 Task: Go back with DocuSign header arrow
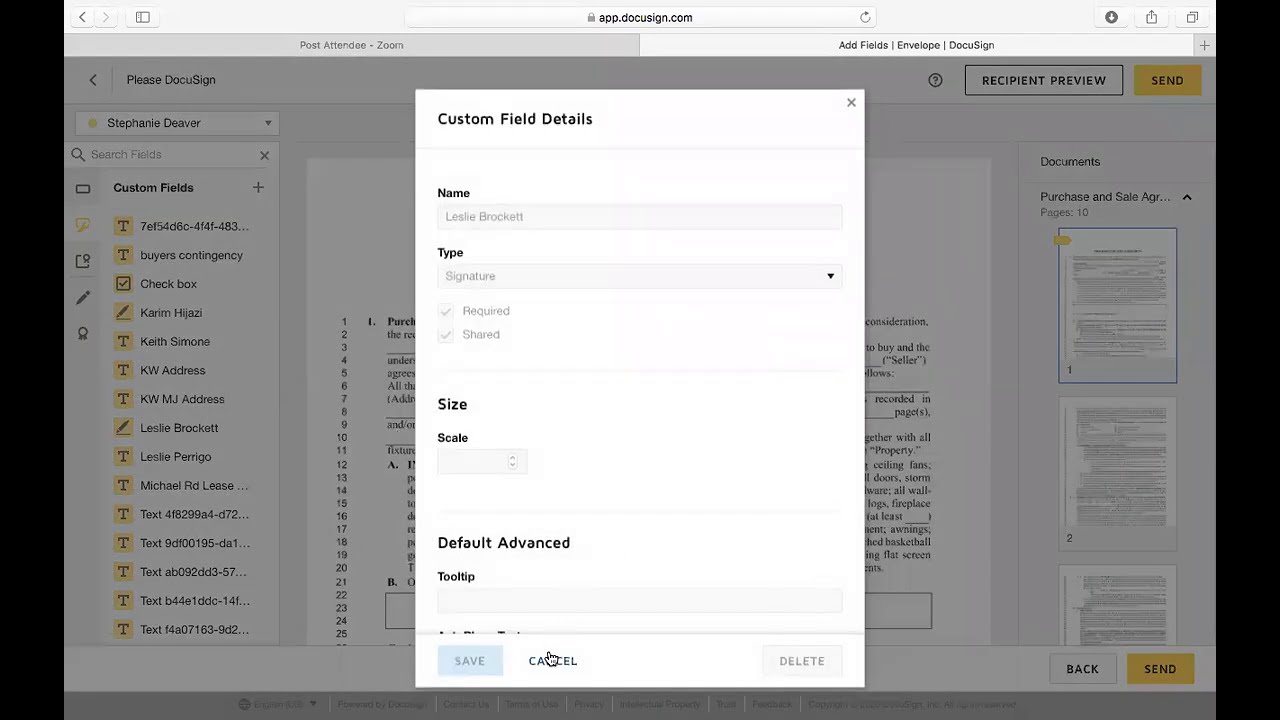pos(93,80)
